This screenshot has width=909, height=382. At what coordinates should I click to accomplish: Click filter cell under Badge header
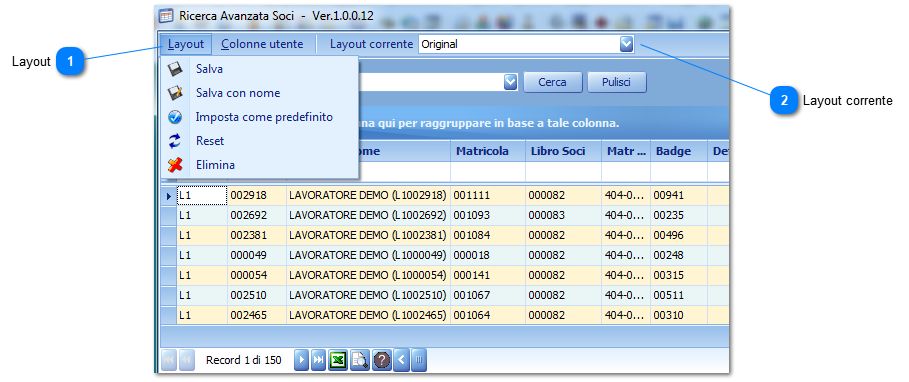click(x=679, y=172)
